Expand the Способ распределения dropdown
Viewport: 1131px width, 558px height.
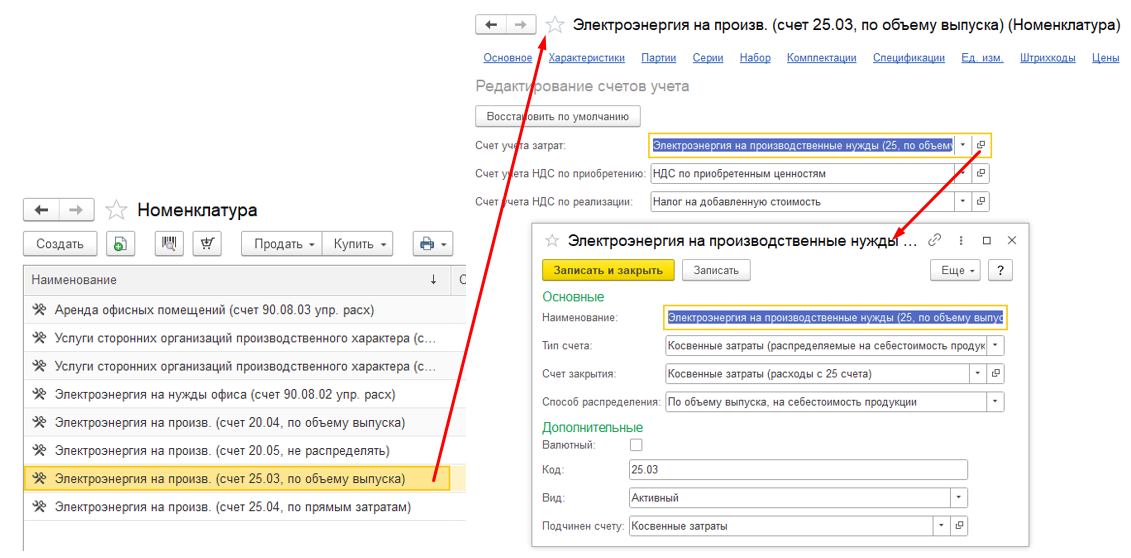pos(996,401)
